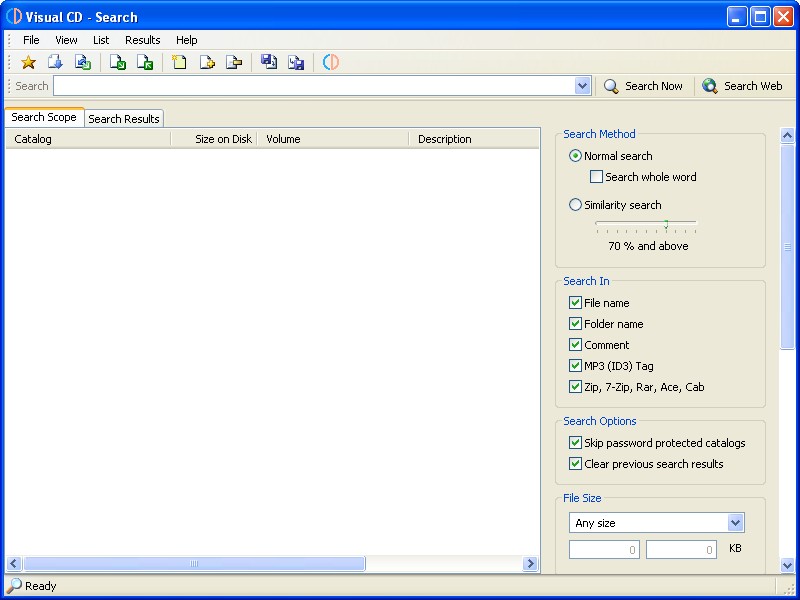Click the options panel scroll down arrow
800x600 pixels.
click(787, 565)
